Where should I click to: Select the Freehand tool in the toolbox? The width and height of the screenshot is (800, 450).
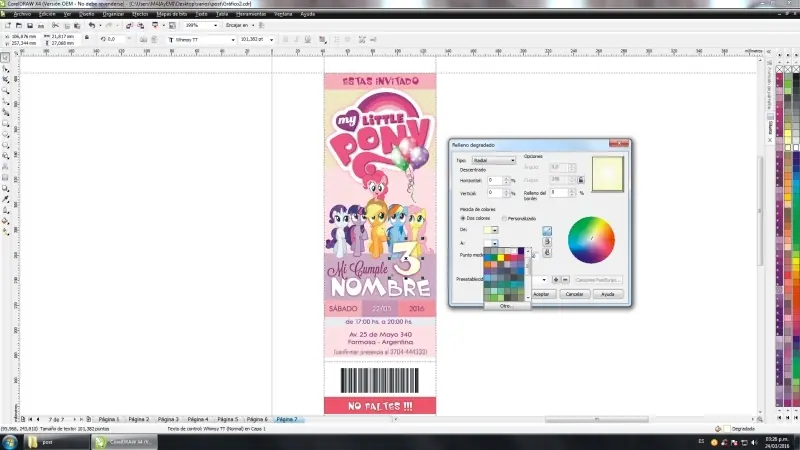tap(6, 102)
